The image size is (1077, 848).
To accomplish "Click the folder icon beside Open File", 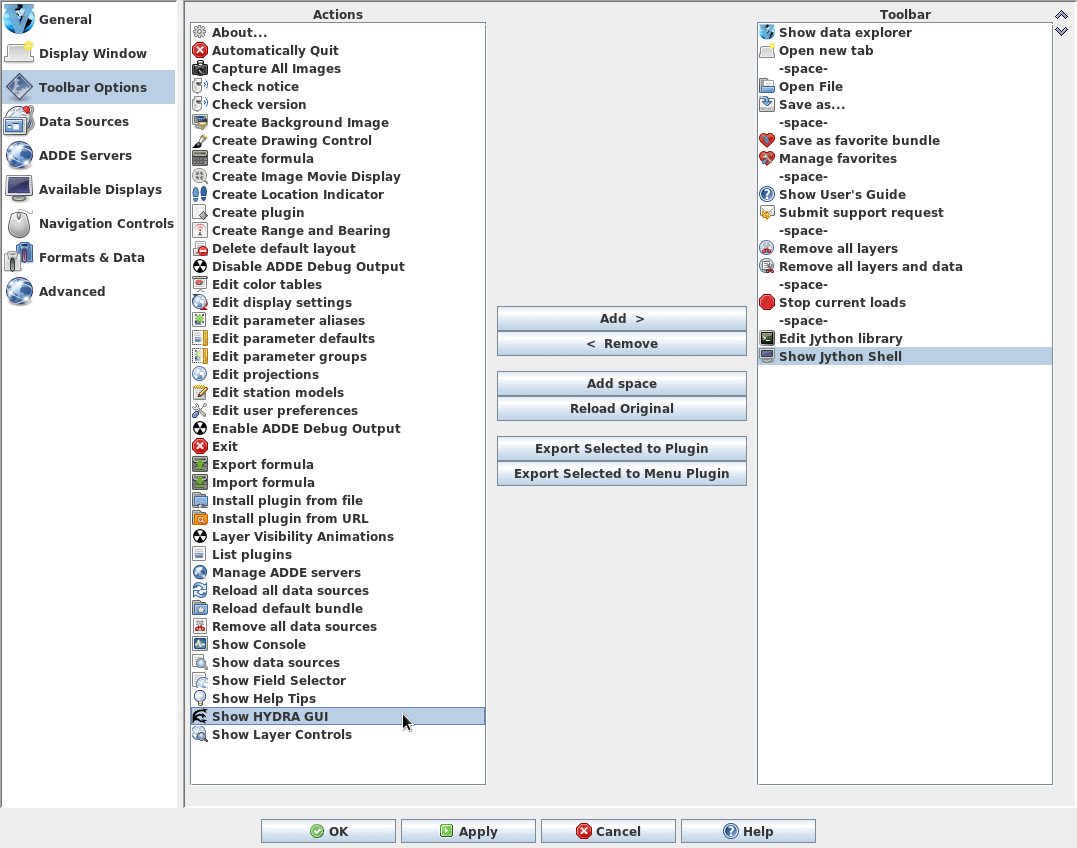I will point(767,86).
